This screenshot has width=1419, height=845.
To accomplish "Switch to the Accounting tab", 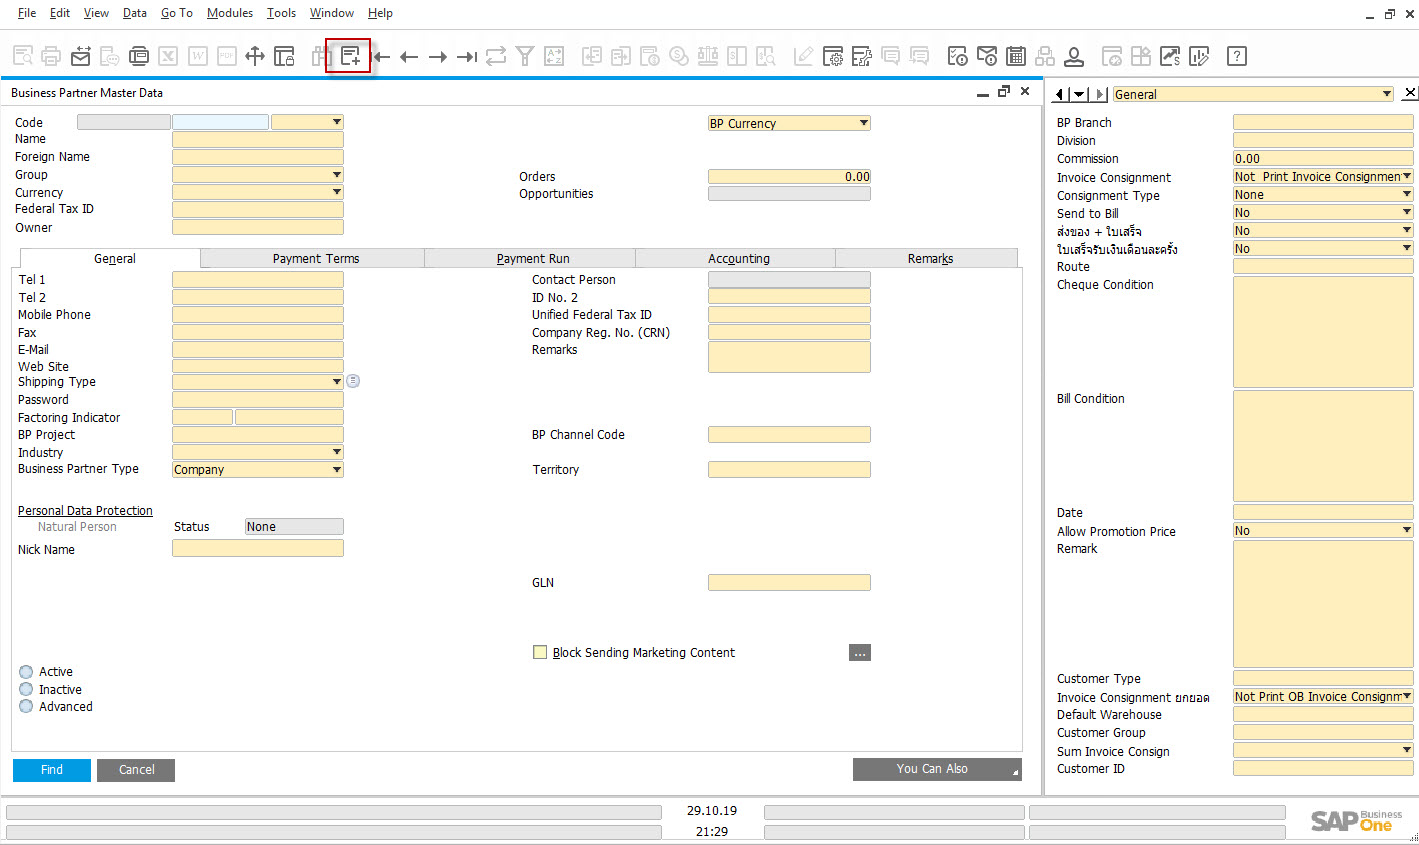I will pos(736,258).
